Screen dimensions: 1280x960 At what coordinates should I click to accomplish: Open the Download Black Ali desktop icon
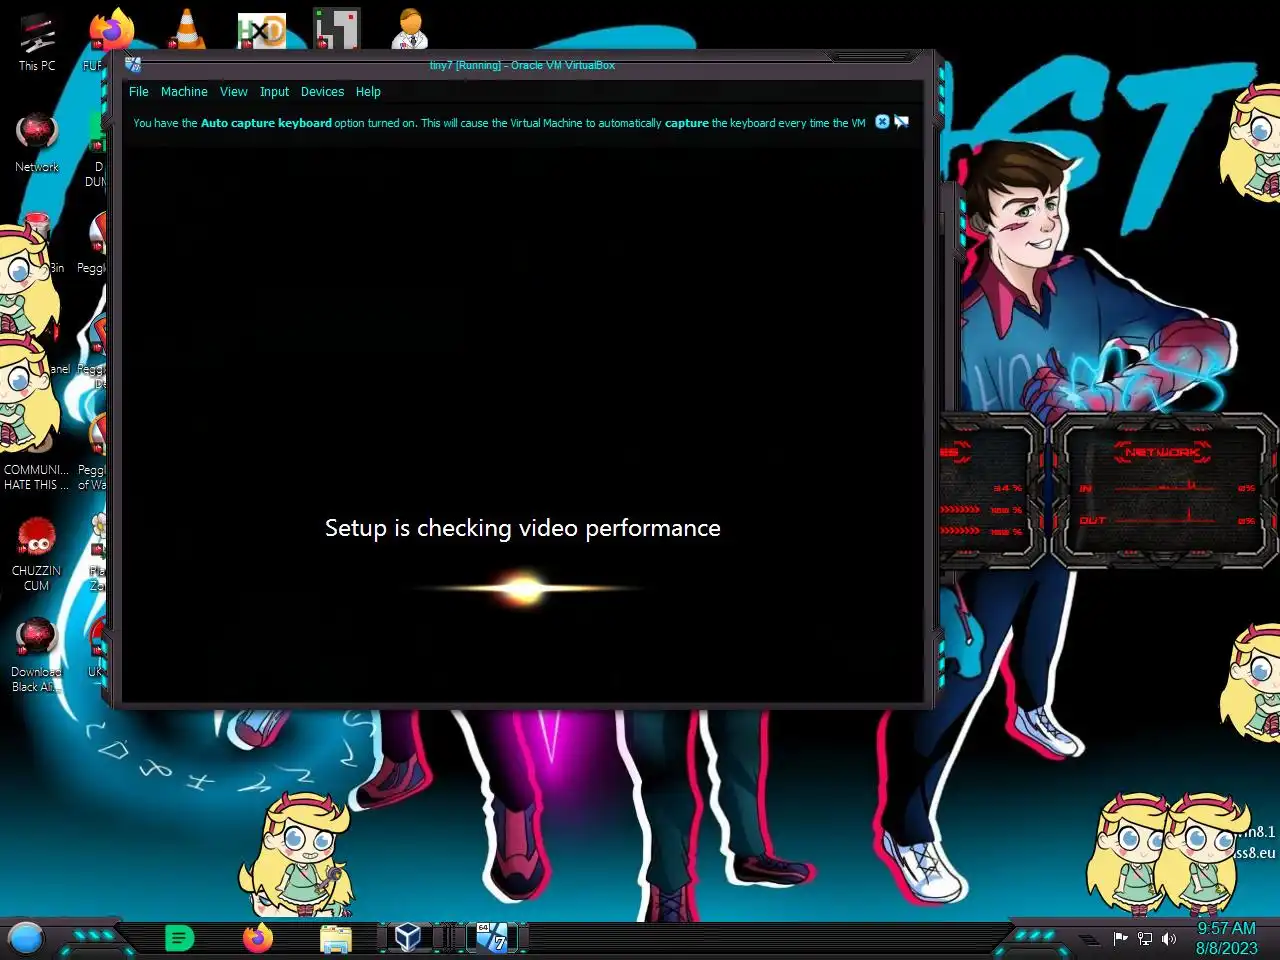37,655
